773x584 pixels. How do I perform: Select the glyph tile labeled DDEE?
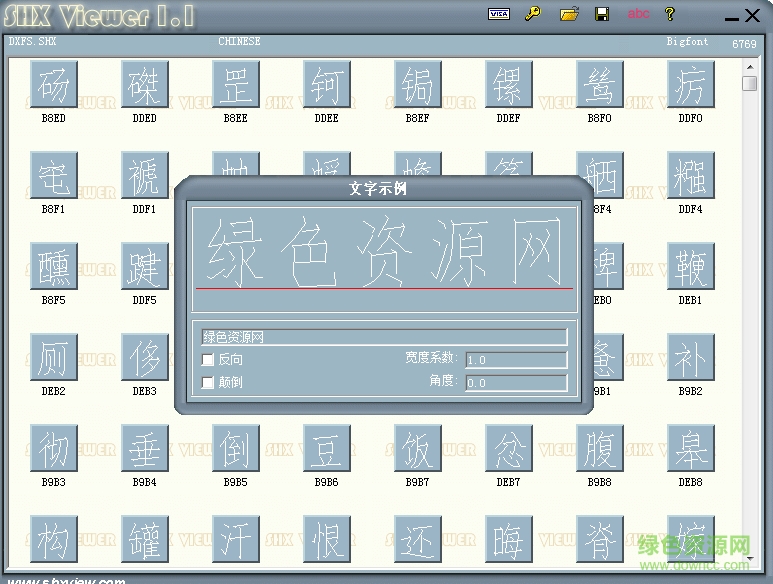327,84
